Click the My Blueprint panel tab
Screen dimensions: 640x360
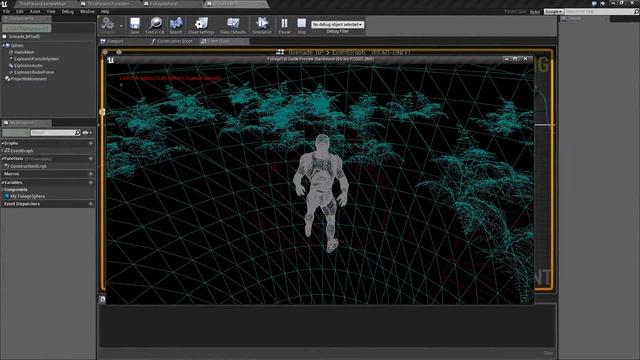point(26,123)
